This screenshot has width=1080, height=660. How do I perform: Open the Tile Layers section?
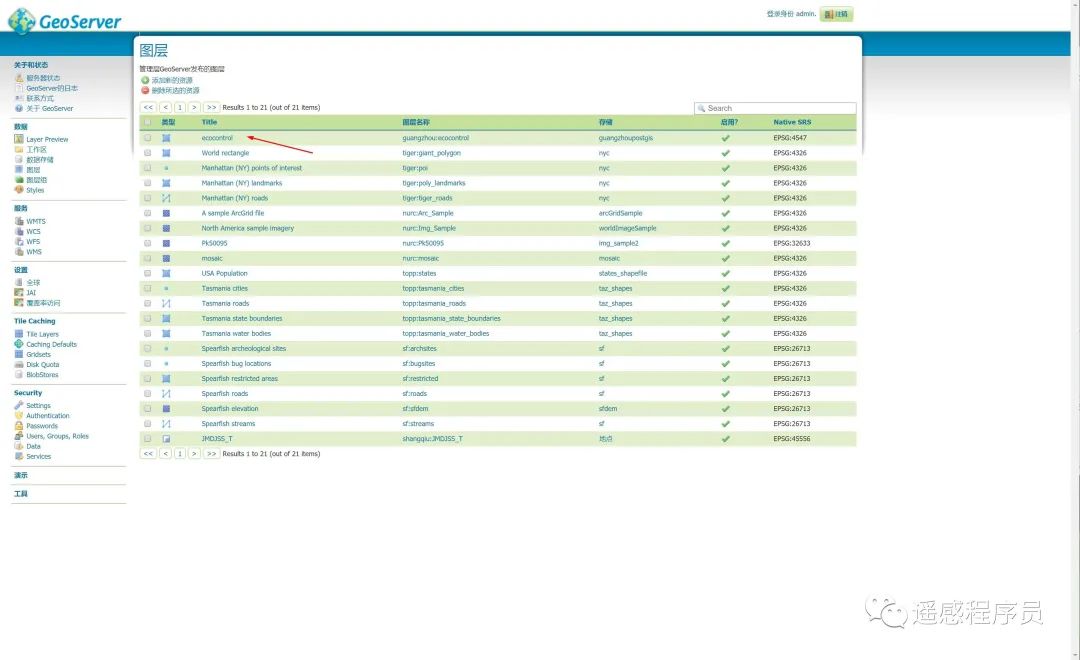pyautogui.click(x=41, y=333)
